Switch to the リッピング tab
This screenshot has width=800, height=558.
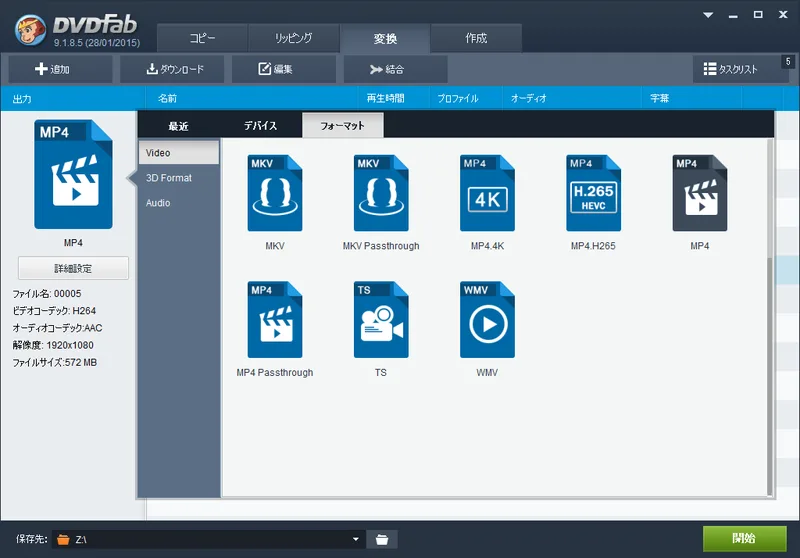tap(294, 38)
